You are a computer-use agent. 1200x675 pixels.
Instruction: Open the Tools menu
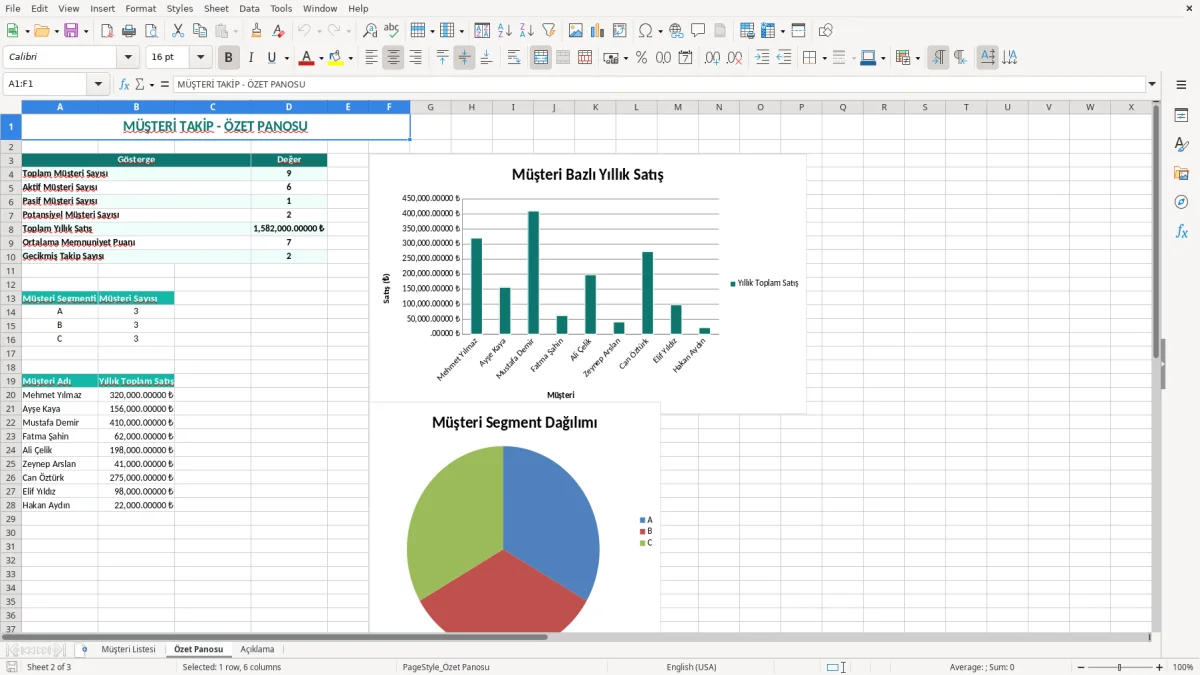281,8
